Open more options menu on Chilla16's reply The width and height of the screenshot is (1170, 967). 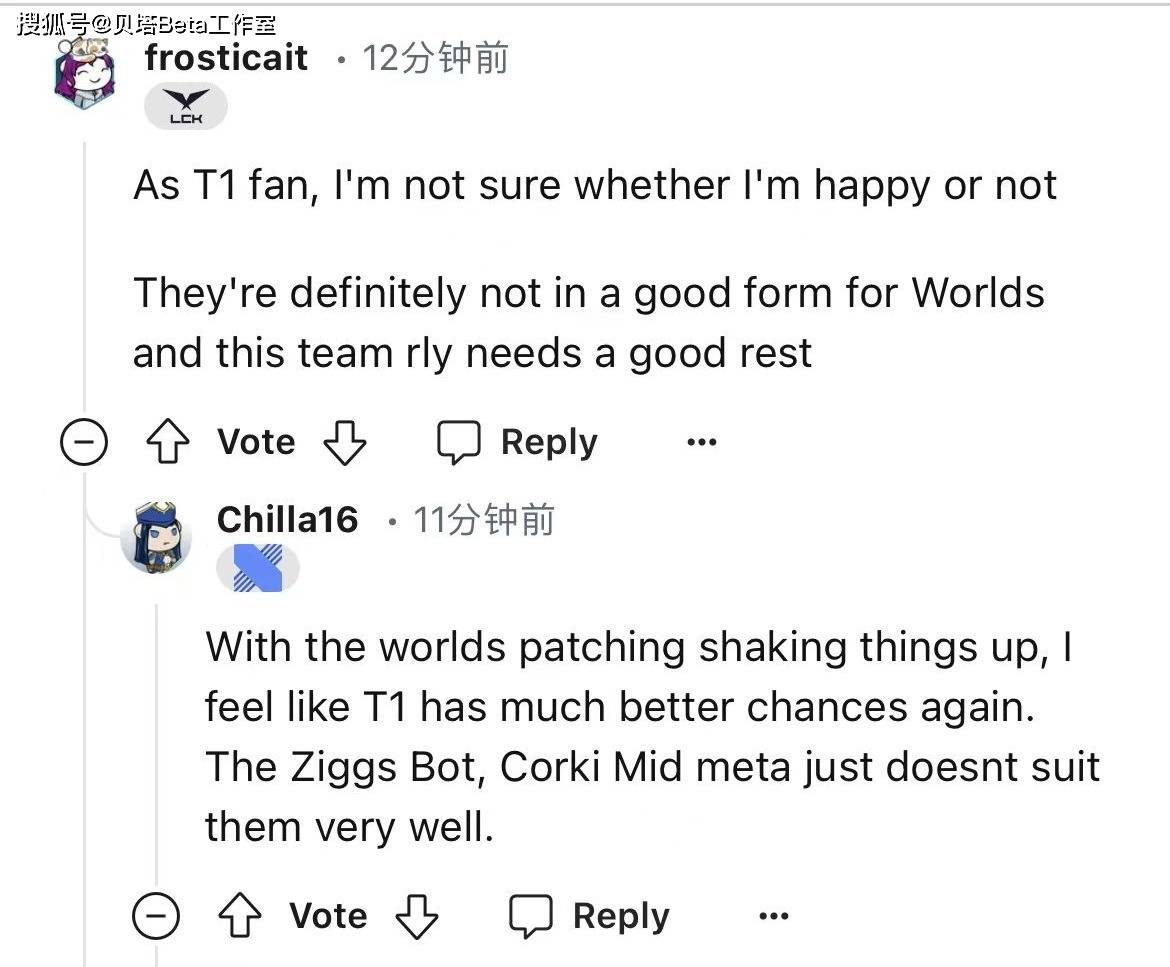click(774, 916)
